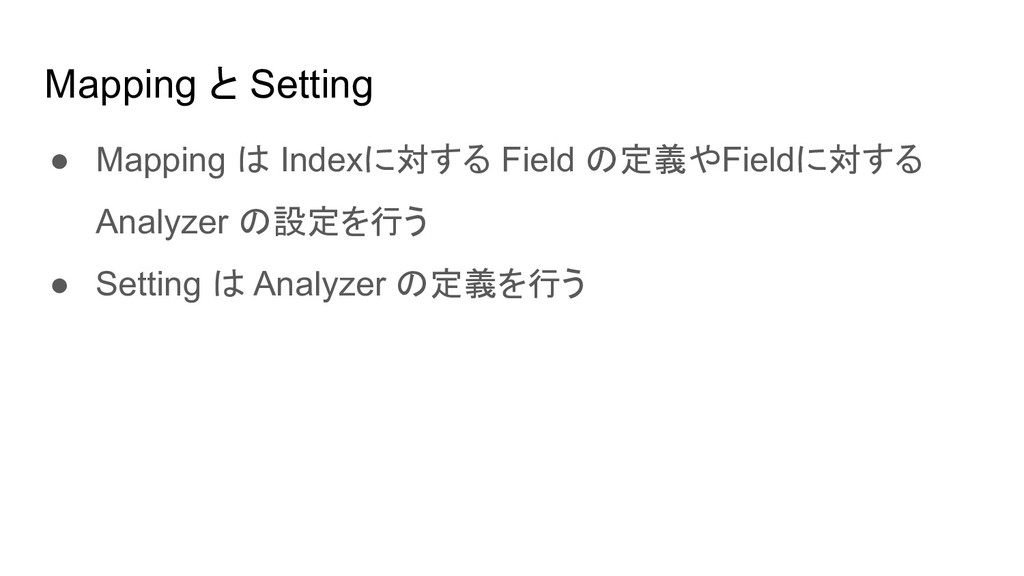1024x576 pixels.
Task: Click 'Mapping' at start of first bullet
Action: click(x=161, y=161)
